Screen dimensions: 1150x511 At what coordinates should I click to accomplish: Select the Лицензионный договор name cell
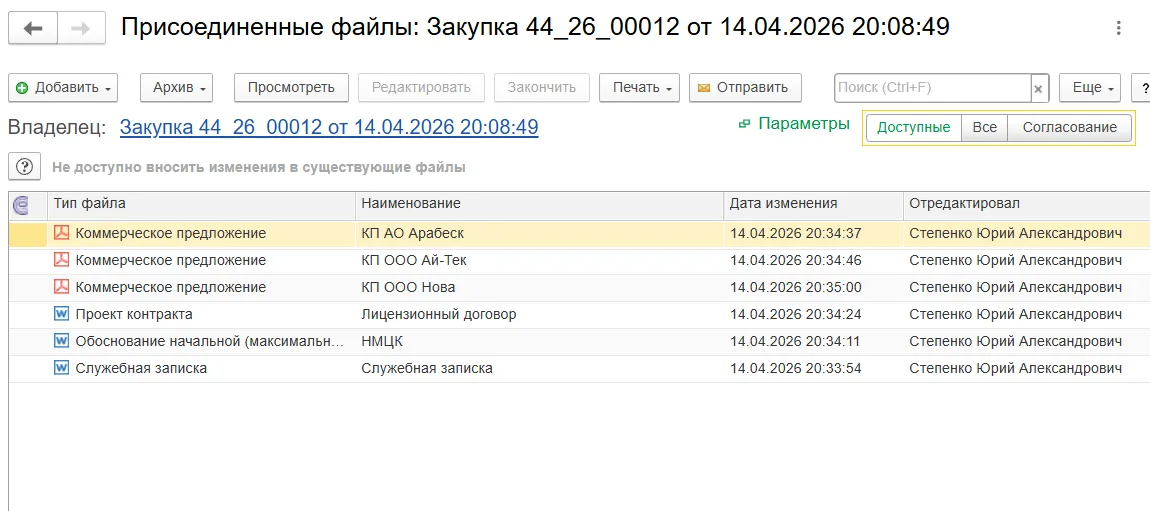(540, 315)
